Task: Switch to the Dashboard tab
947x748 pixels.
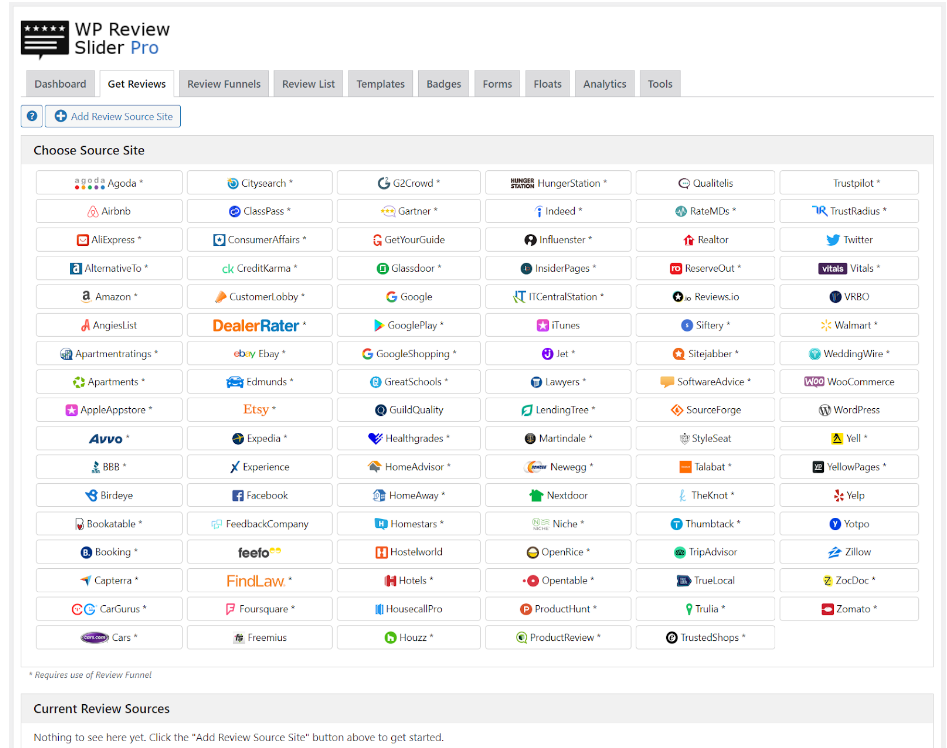Action: click(x=60, y=84)
